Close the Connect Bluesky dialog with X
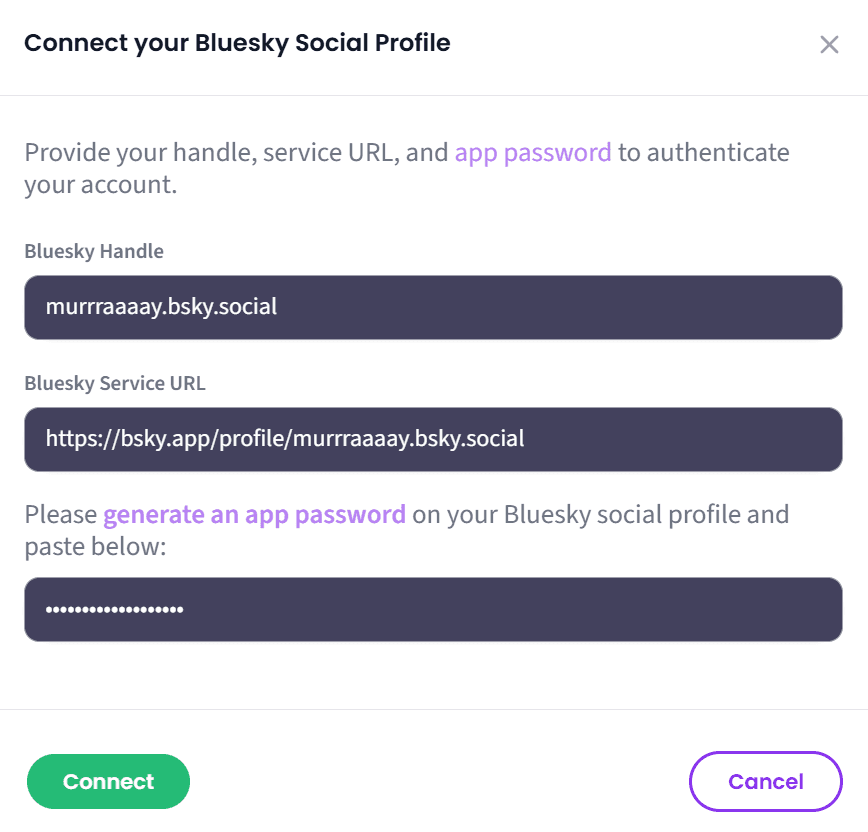This screenshot has width=868, height=832. click(829, 45)
